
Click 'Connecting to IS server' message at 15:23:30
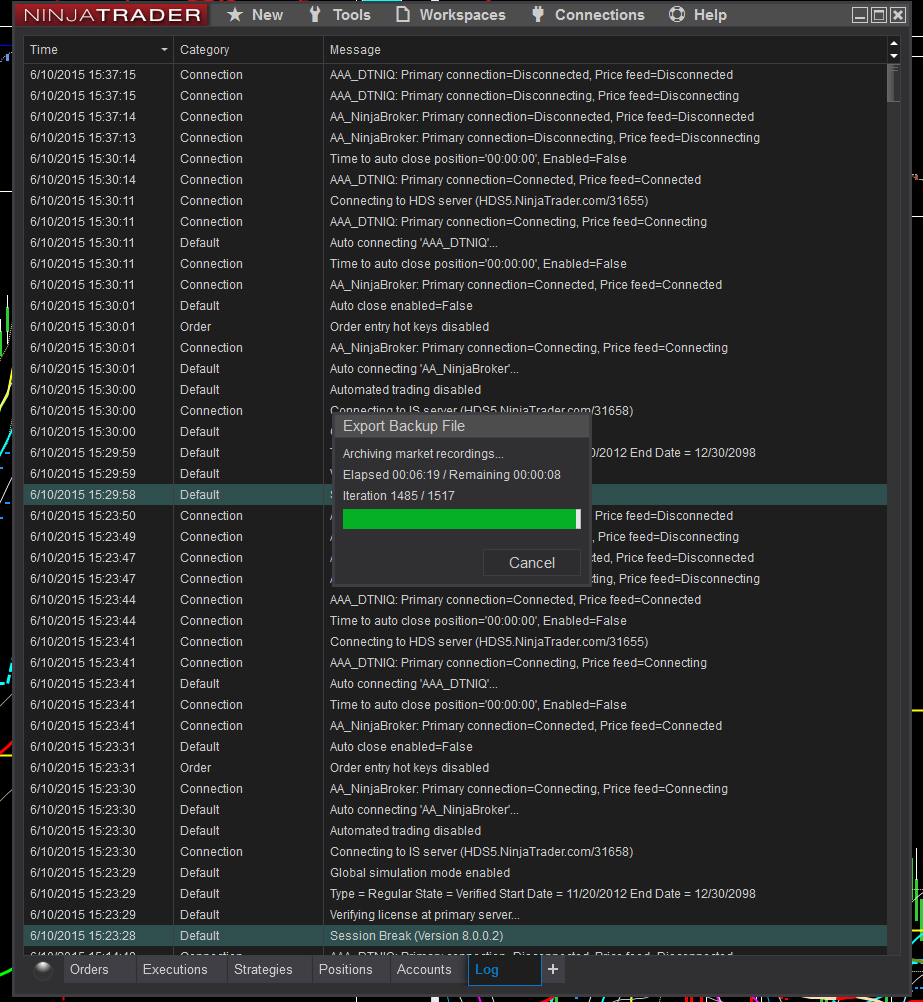pos(481,852)
